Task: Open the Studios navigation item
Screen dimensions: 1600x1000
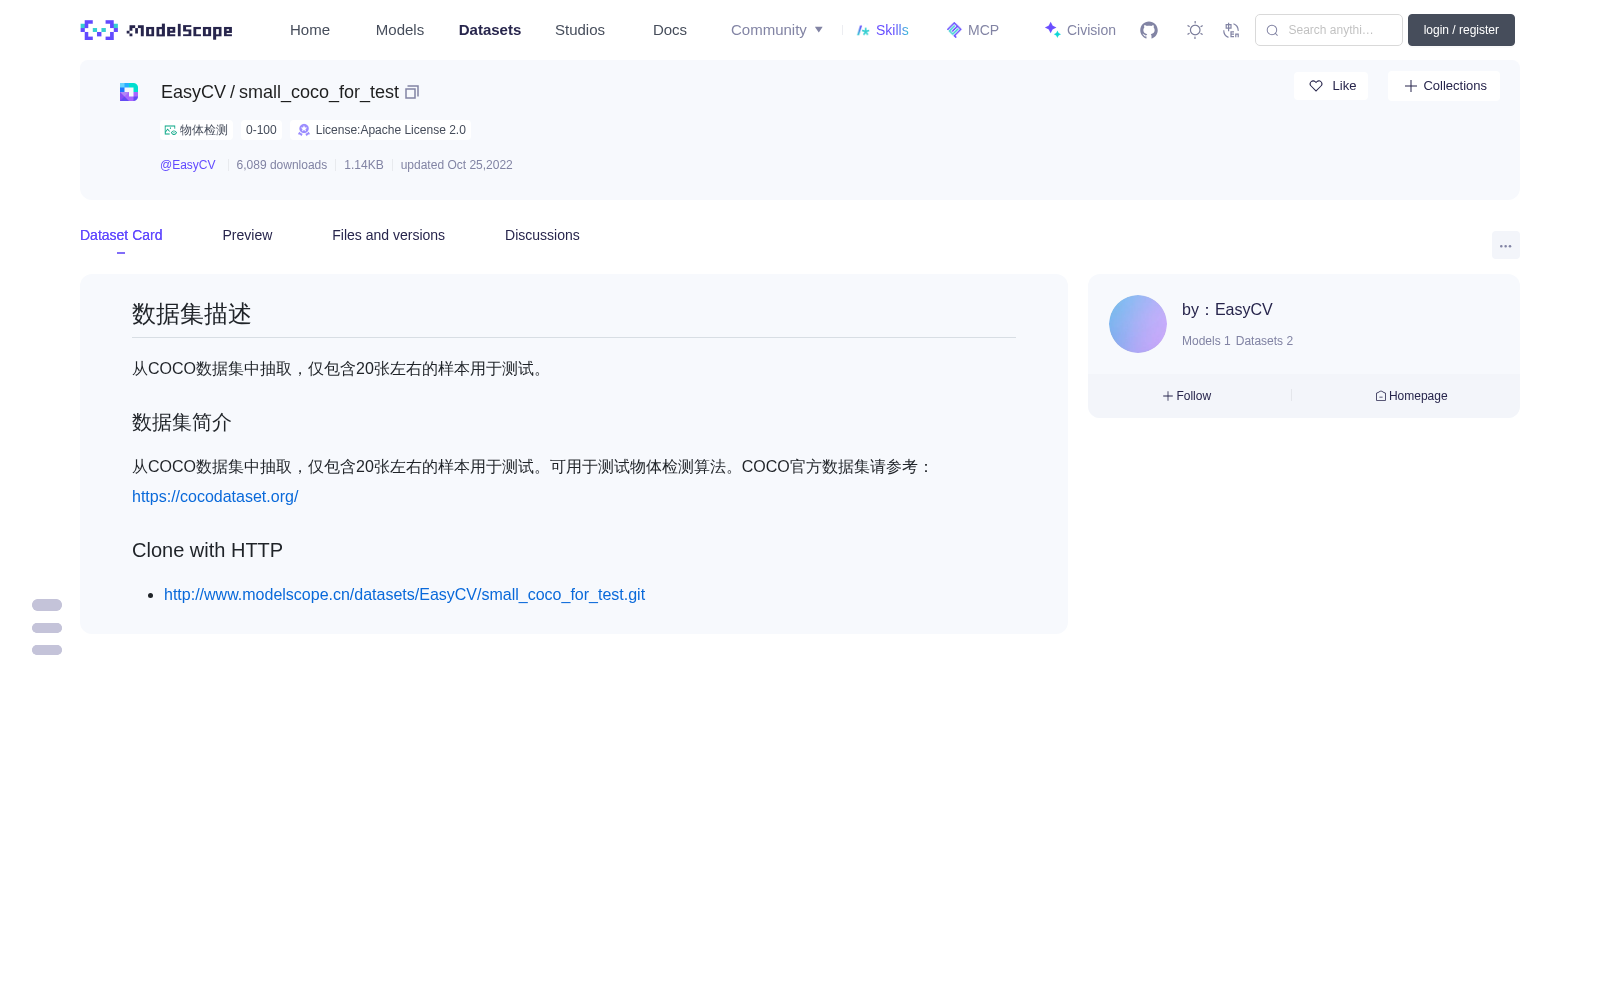Action: point(580,30)
